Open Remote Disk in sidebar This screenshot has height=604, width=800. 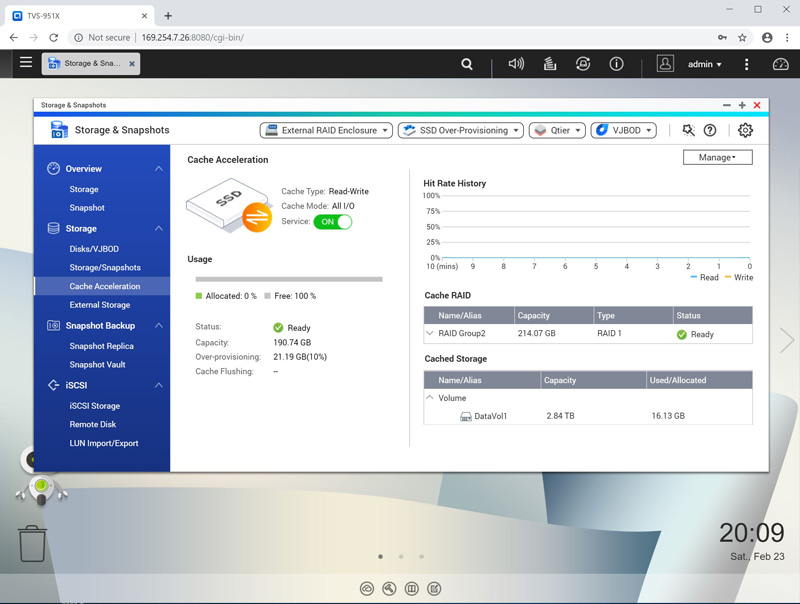click(92, 424)
